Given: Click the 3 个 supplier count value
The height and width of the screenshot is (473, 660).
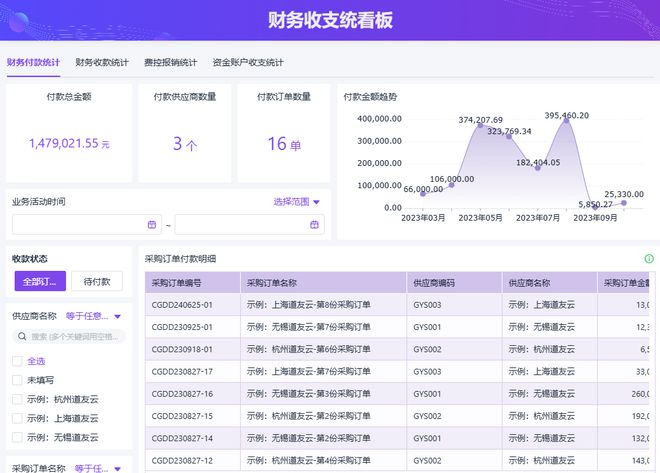Looking at the screenshot, I should coord(185,144).
